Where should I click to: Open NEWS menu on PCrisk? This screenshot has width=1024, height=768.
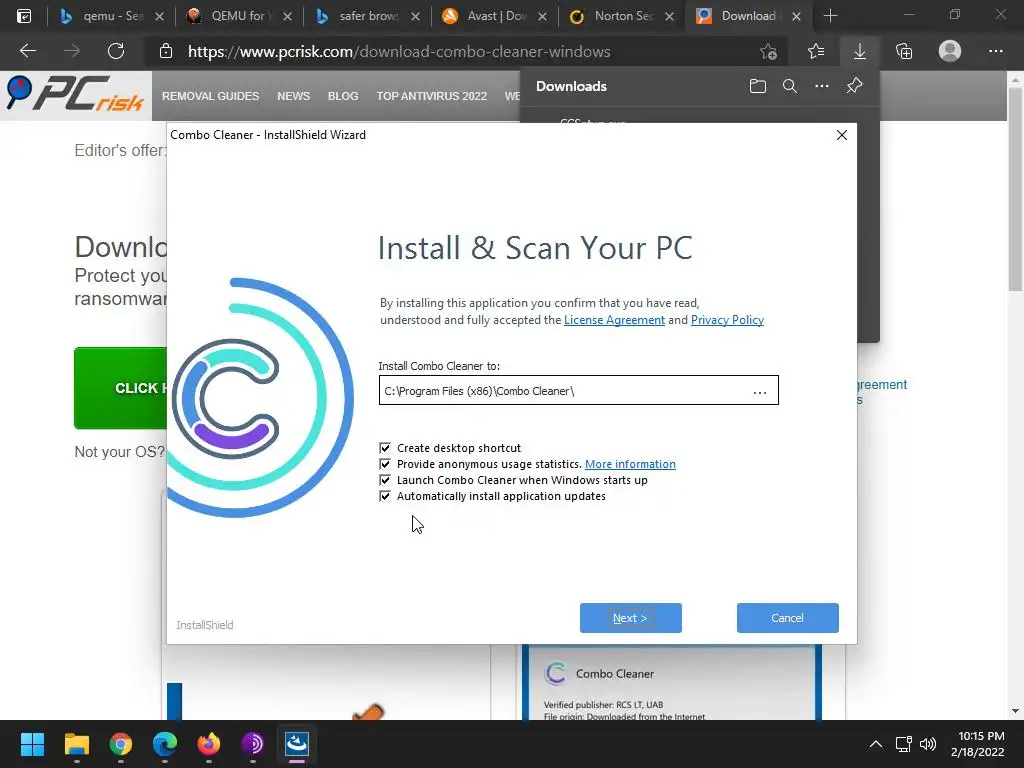coord(293,96)
